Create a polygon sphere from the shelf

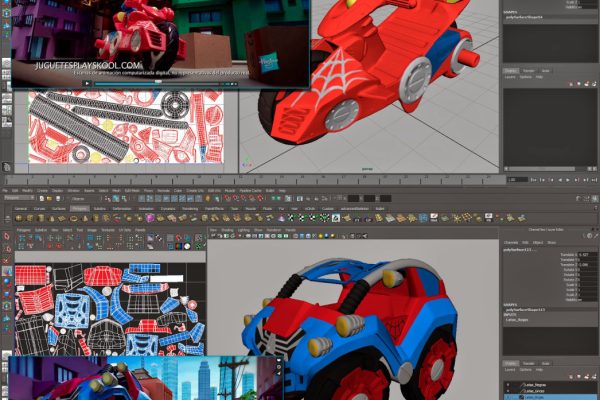point(19,218)
